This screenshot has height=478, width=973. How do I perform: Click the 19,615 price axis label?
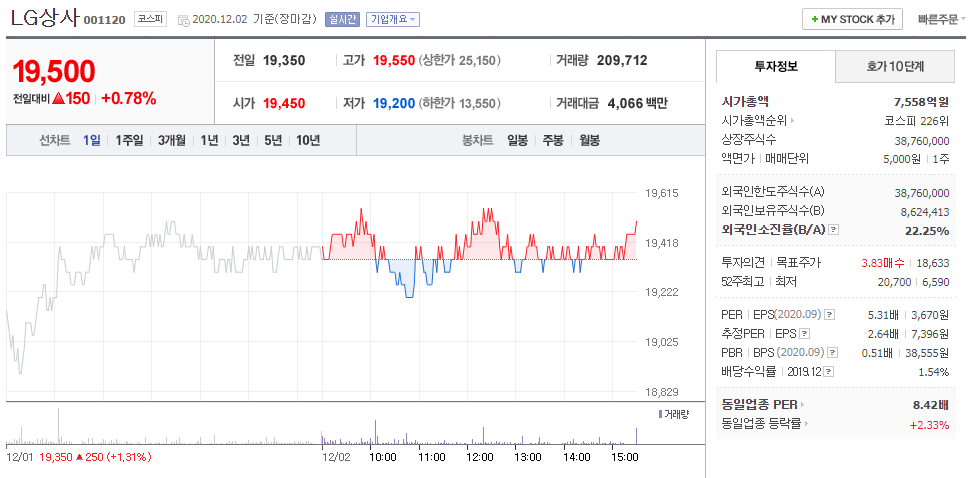[x=661, y=193]
